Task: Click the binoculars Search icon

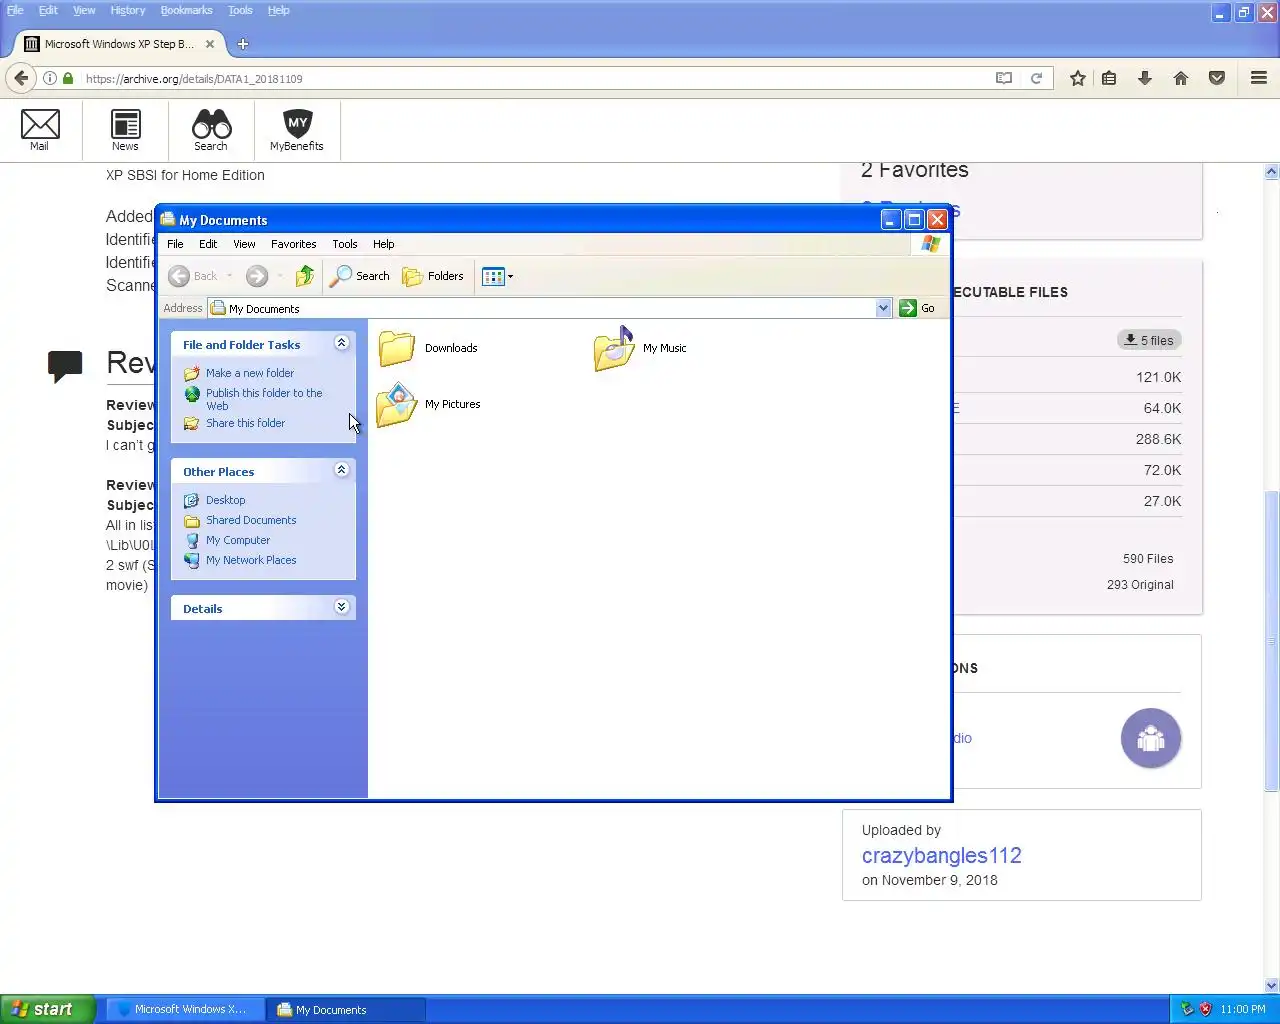Action: [x=211, y=129]
